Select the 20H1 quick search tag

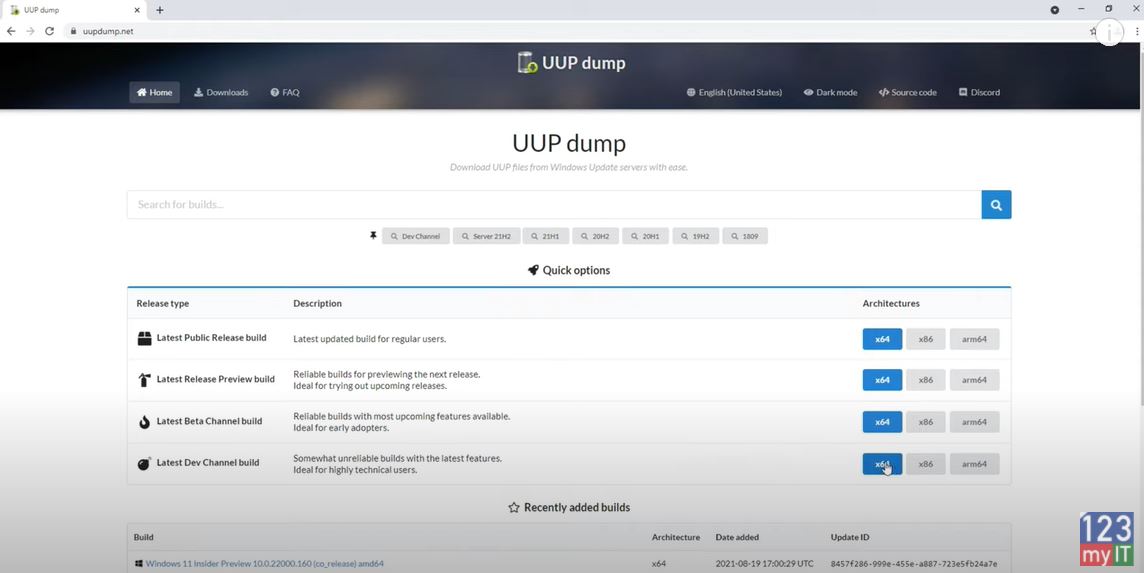(x=646, y=236)
